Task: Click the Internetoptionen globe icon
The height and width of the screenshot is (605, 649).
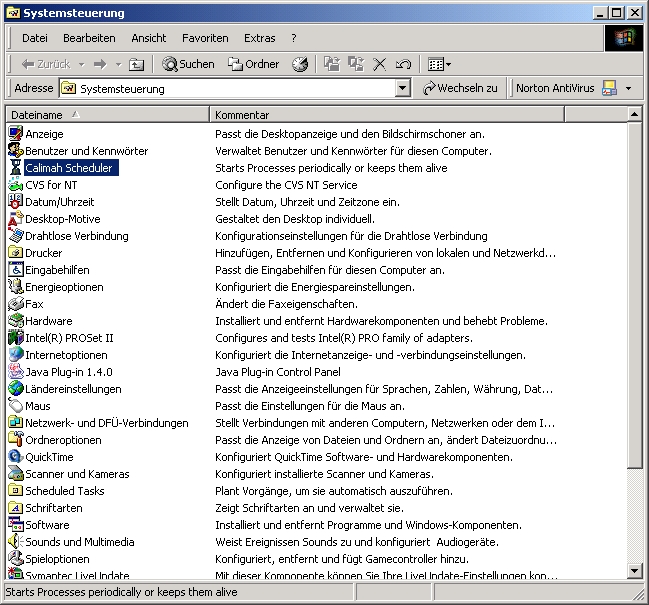Action: tap(16, 354)
